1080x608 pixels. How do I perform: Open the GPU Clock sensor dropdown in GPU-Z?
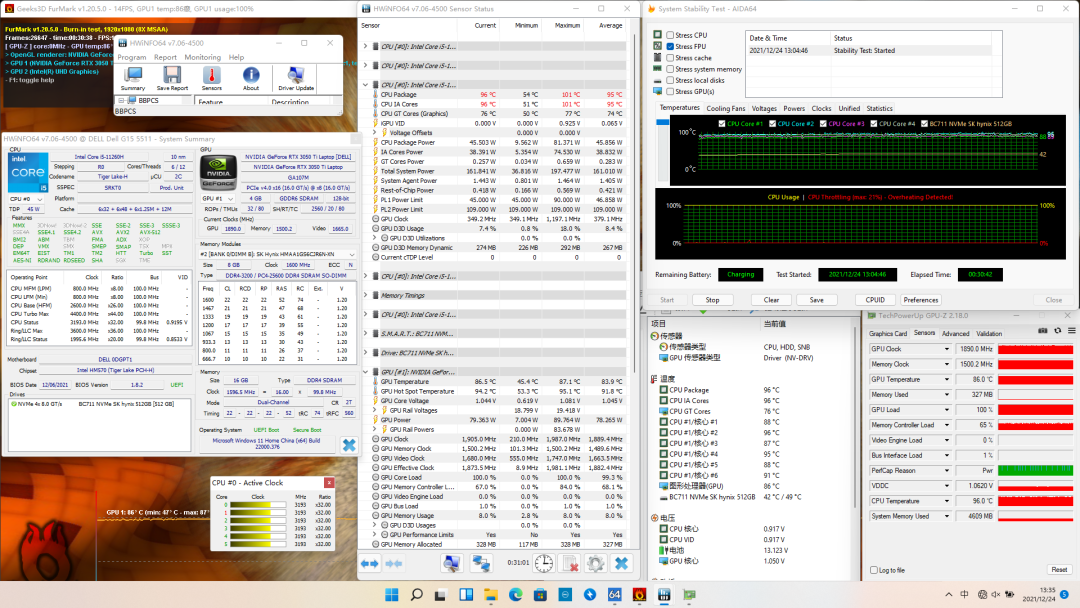[946, 349]
